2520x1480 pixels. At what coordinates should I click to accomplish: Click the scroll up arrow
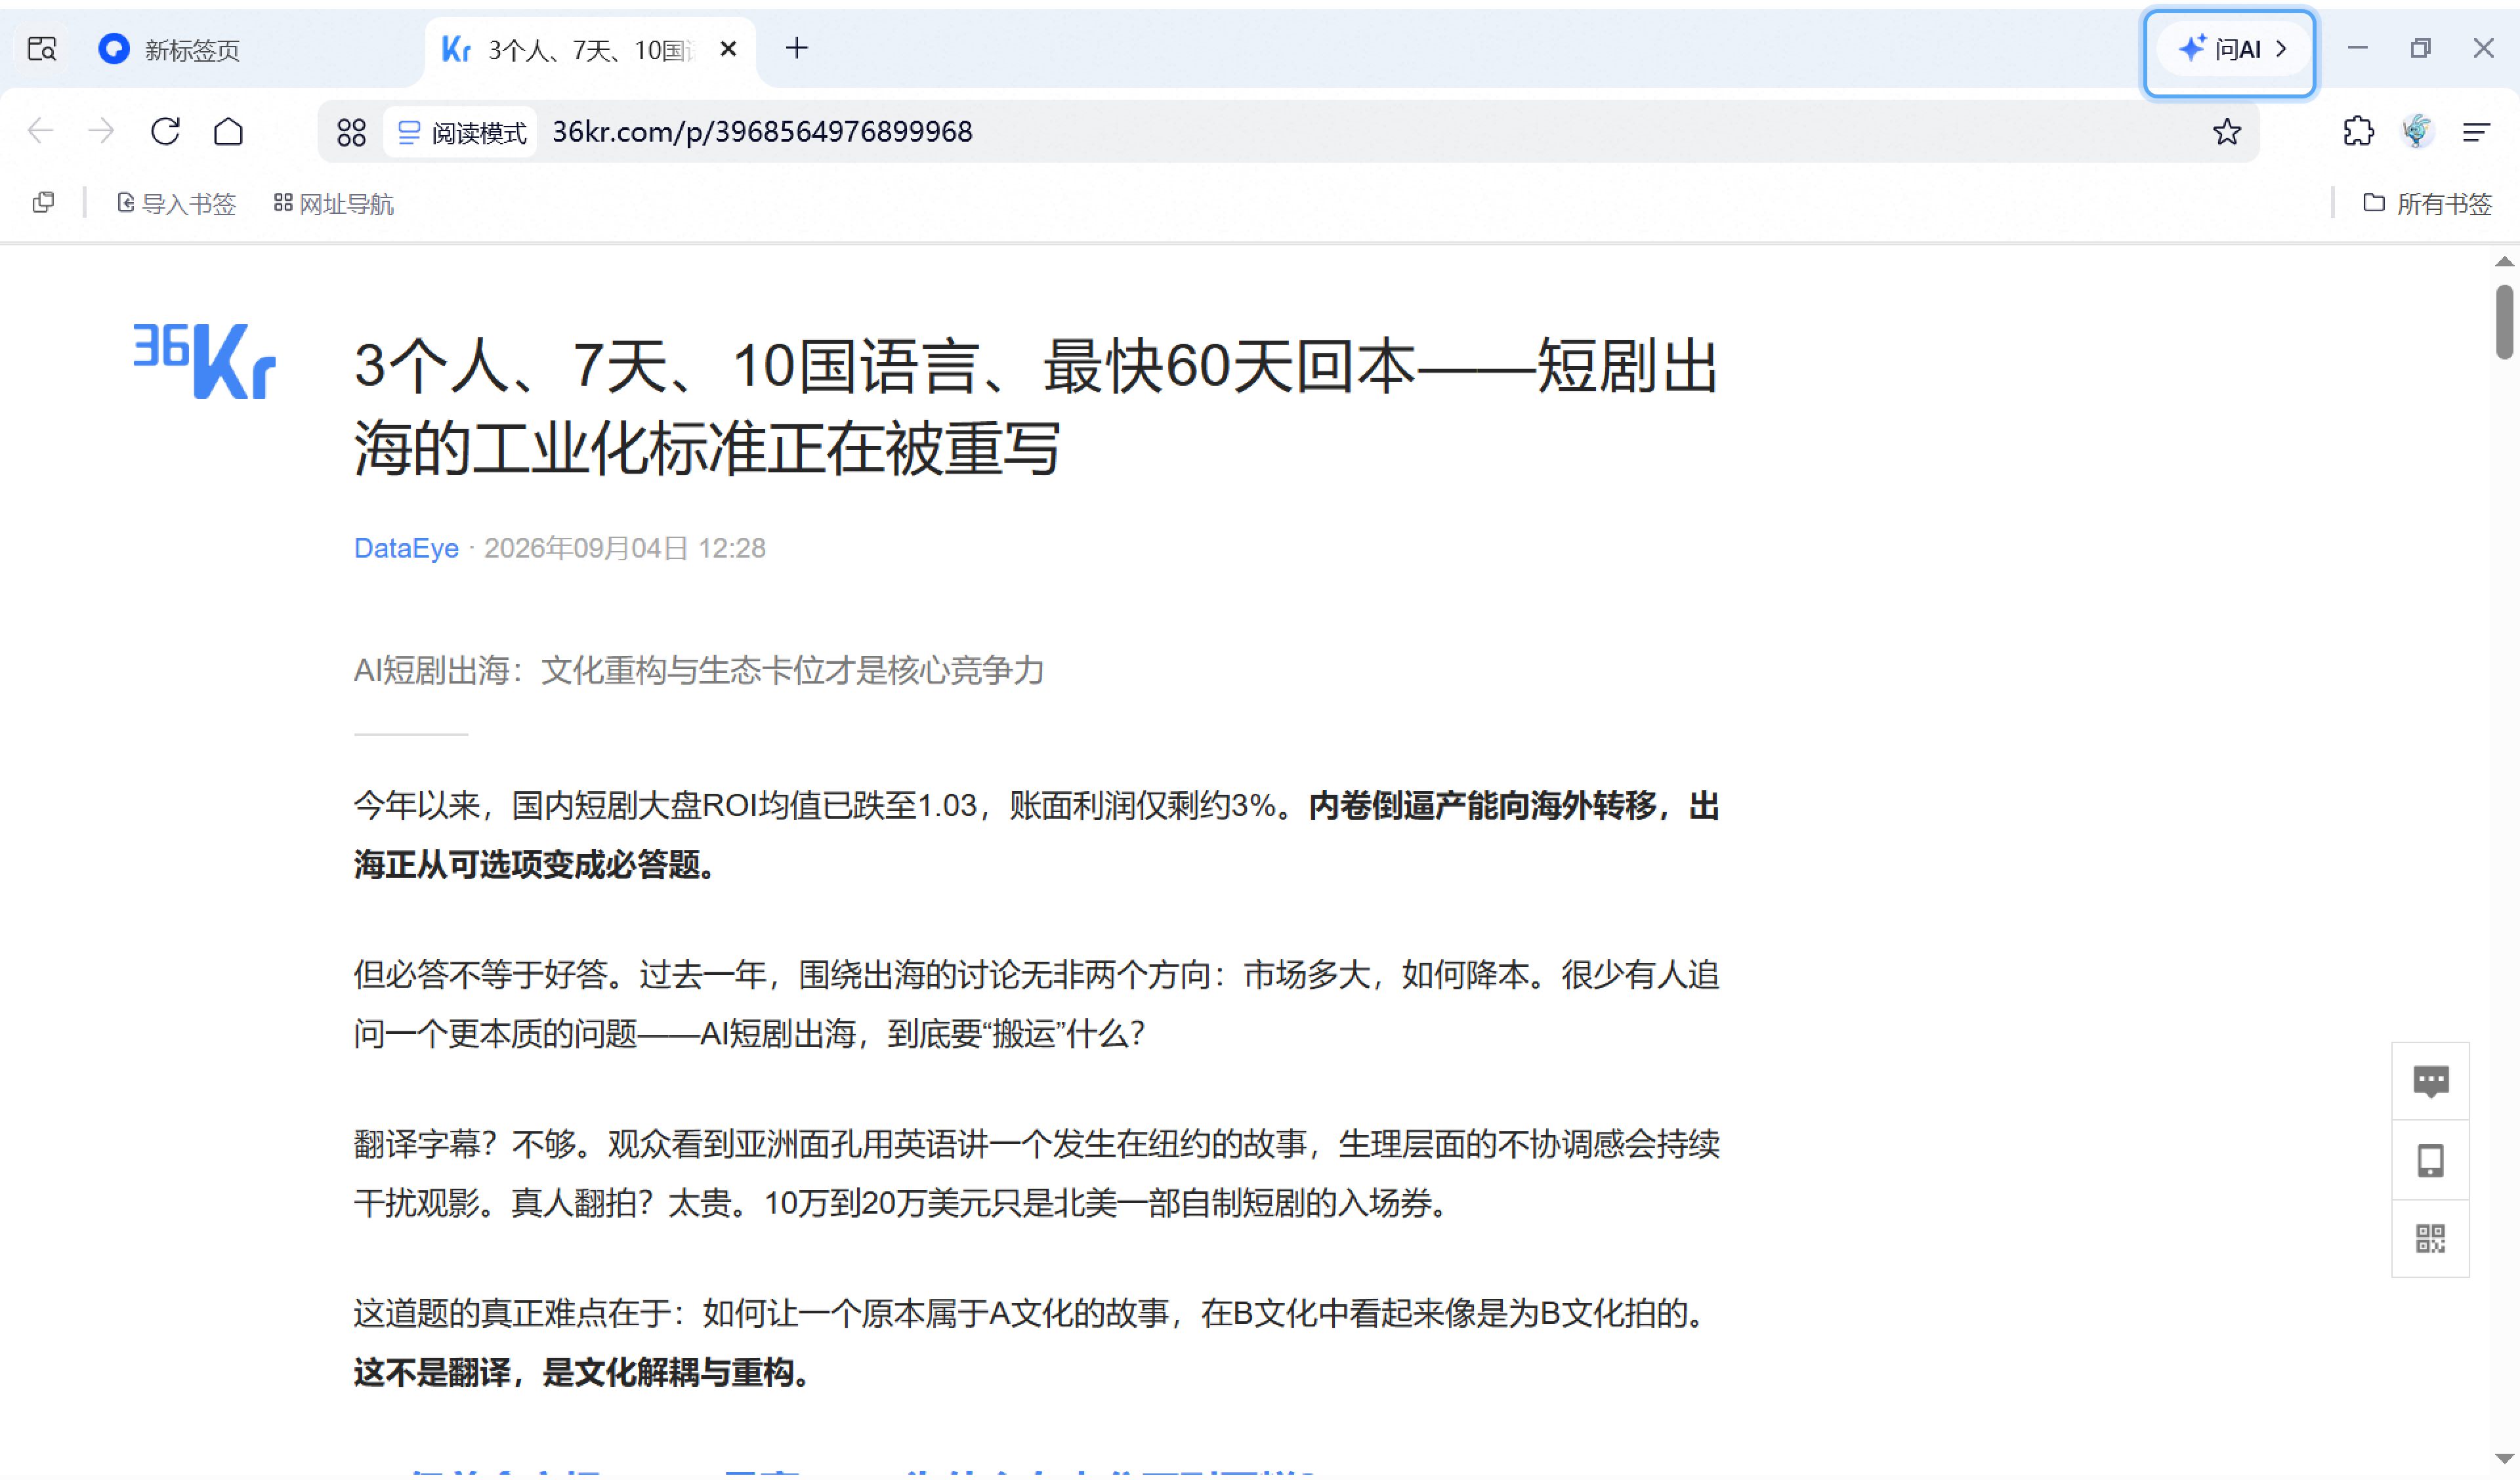pyautogui.click(x=2504, y=262)
